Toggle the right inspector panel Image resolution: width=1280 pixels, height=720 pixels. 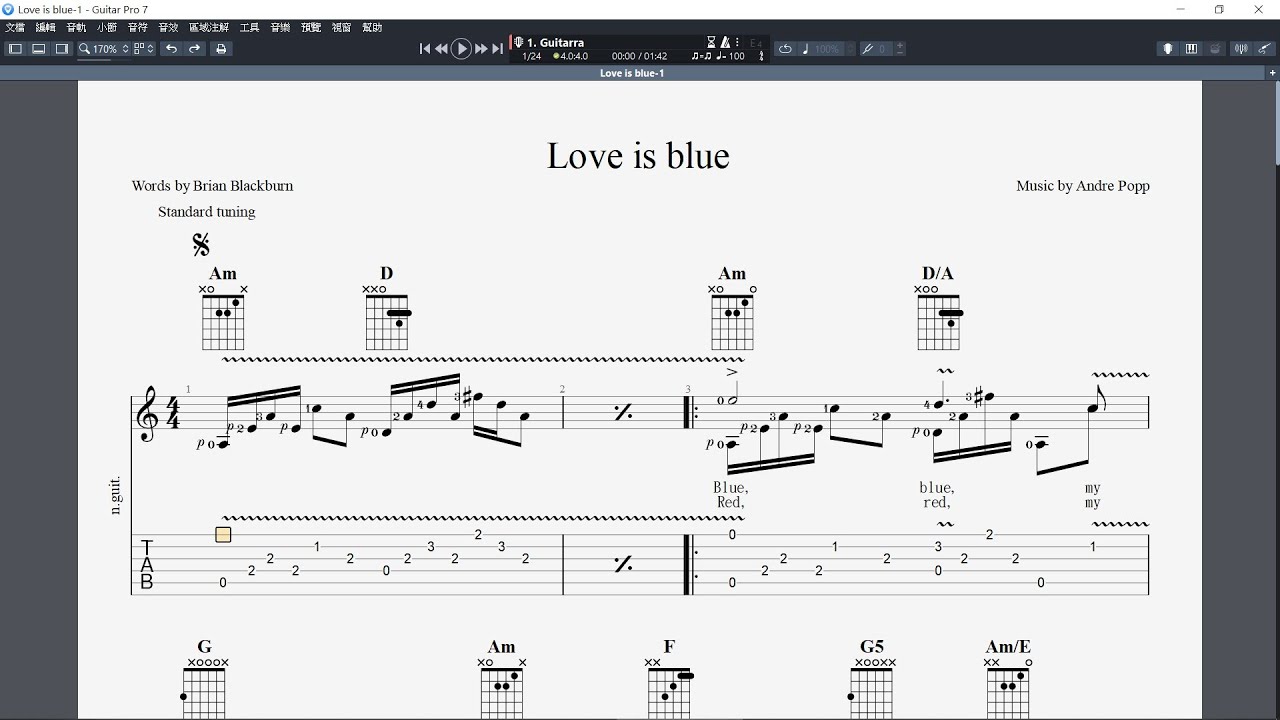click(x=62, y=49)
